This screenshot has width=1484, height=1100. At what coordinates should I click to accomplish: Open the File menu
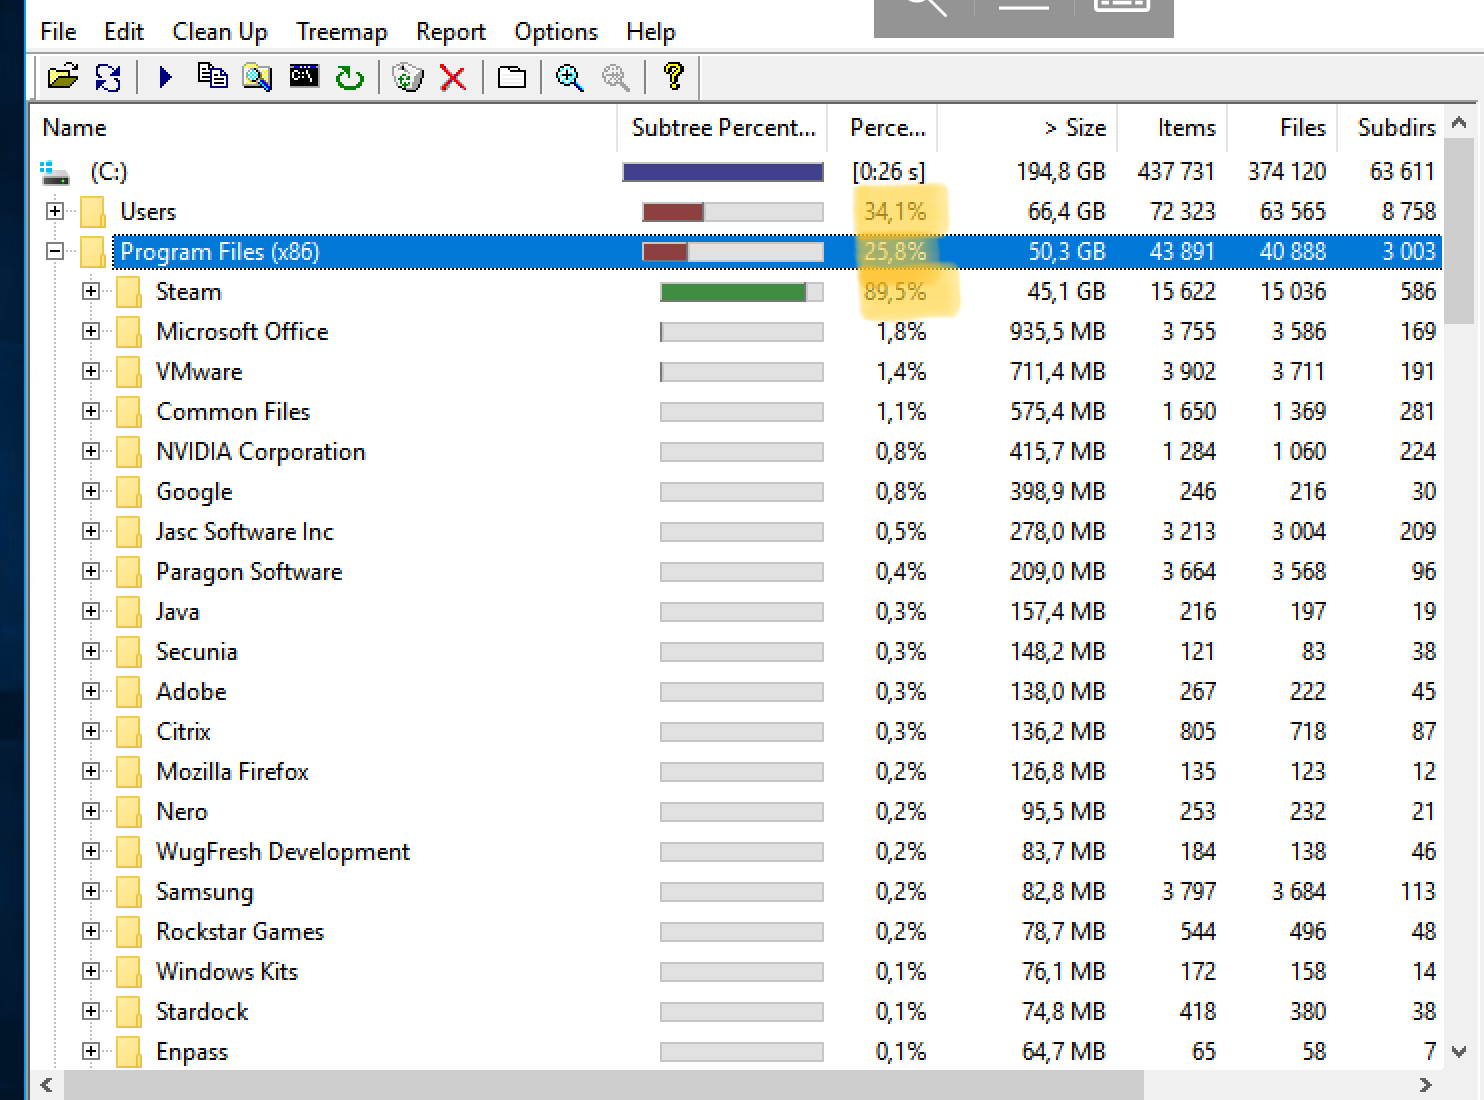pos(58,32)
